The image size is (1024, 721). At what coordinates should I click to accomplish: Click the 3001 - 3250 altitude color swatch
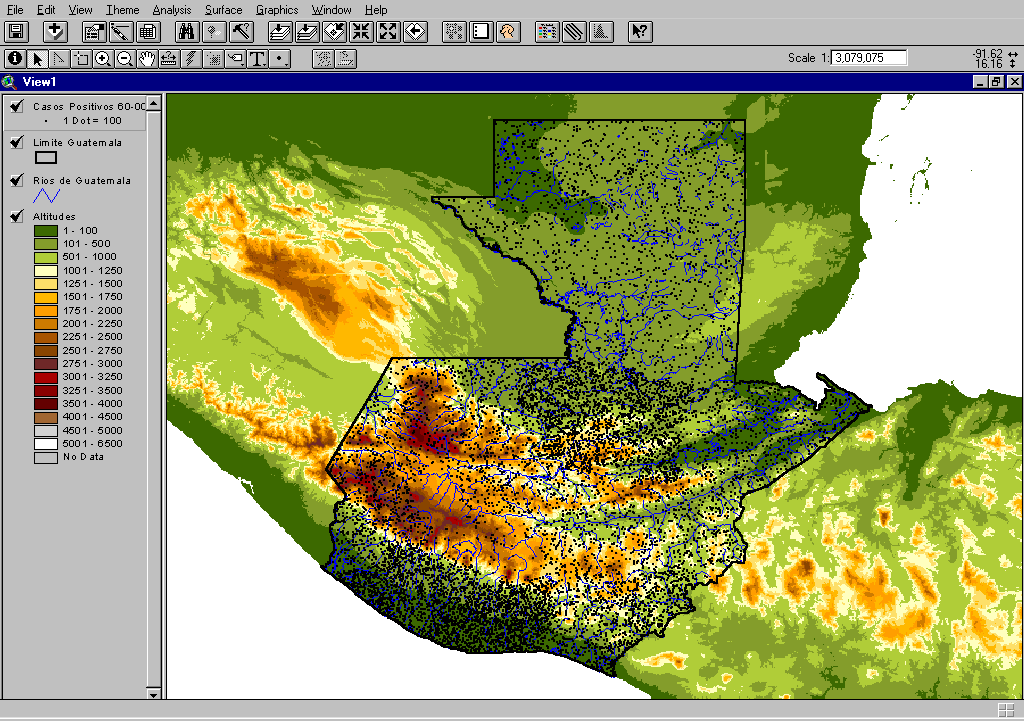45,377
